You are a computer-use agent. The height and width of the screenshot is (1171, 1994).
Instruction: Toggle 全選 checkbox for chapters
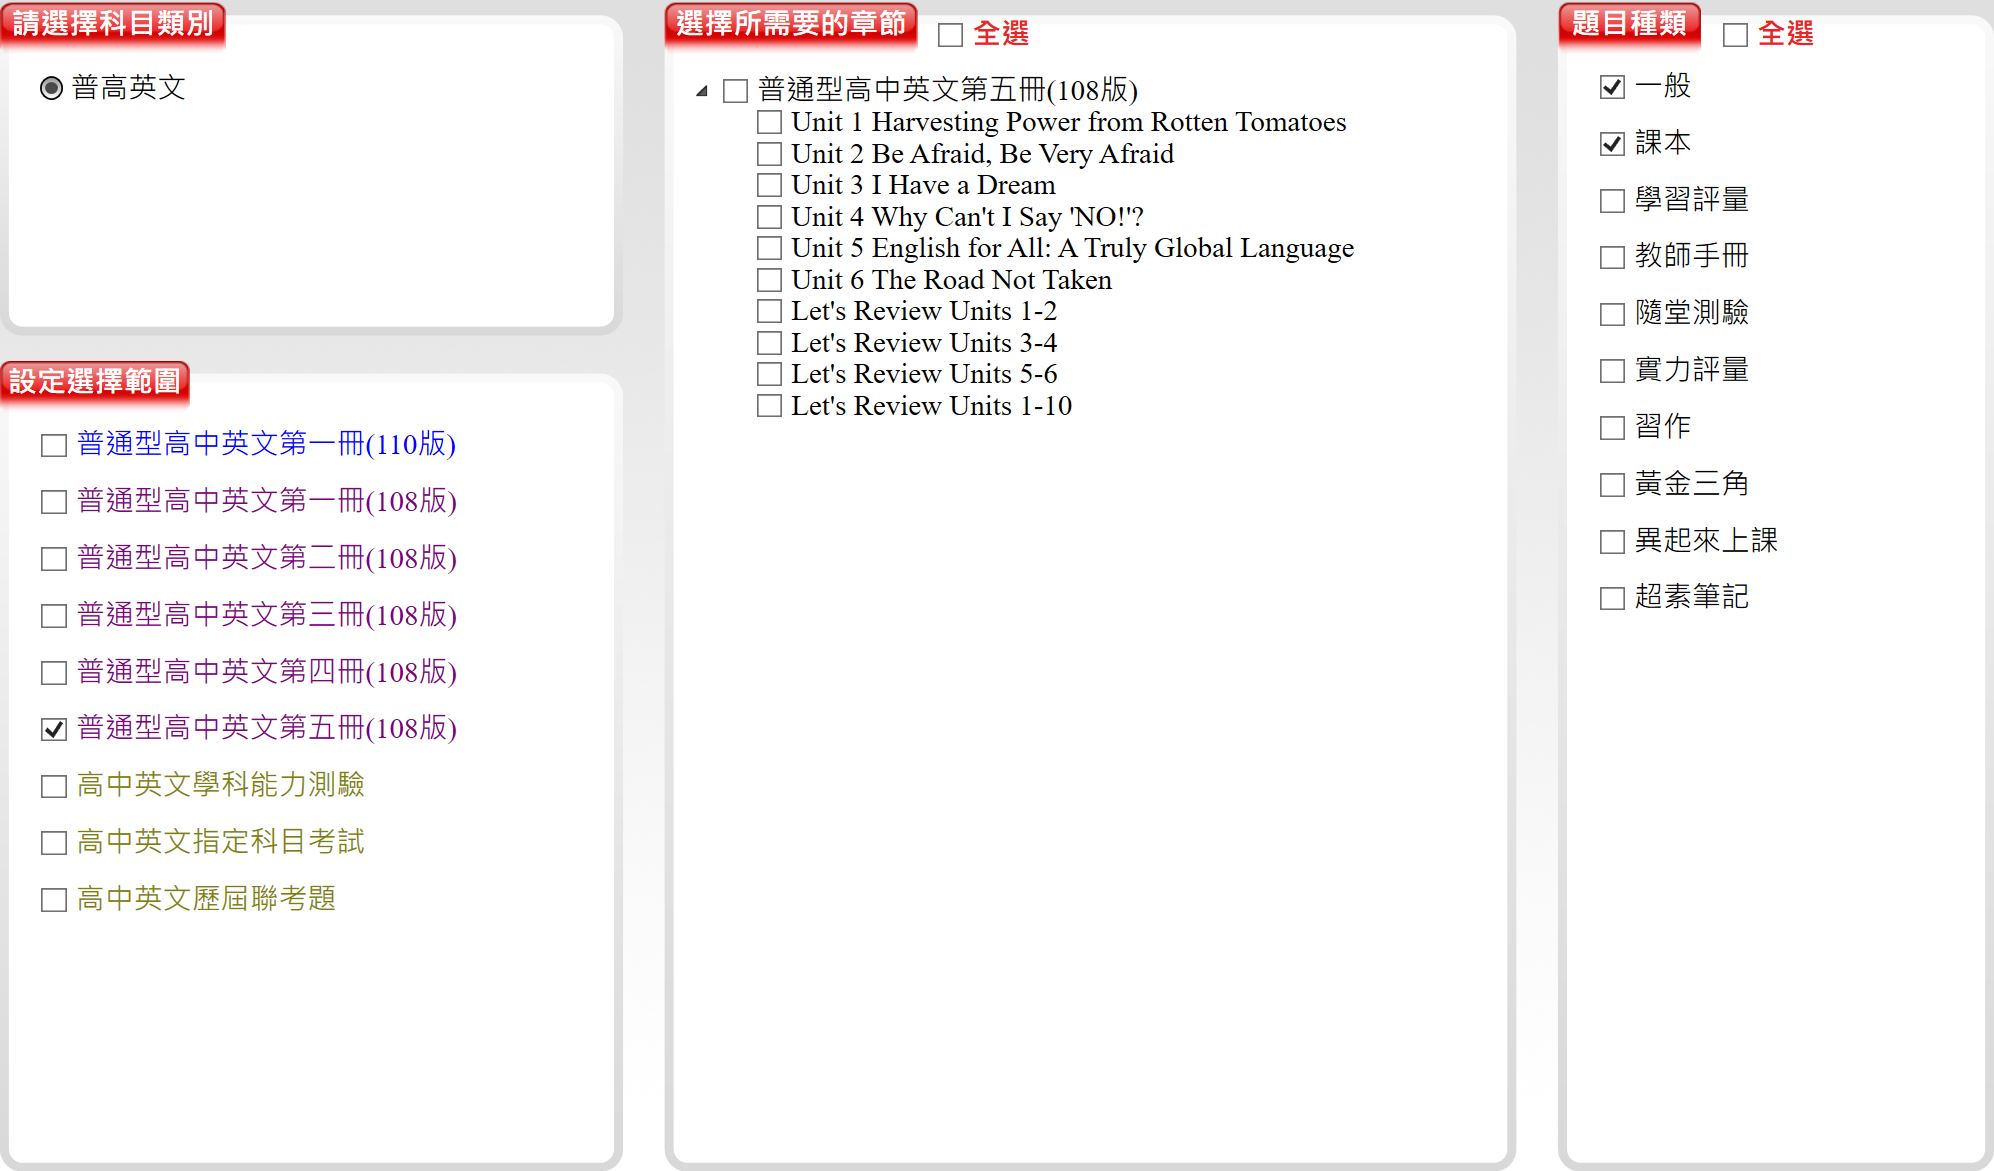950,35
